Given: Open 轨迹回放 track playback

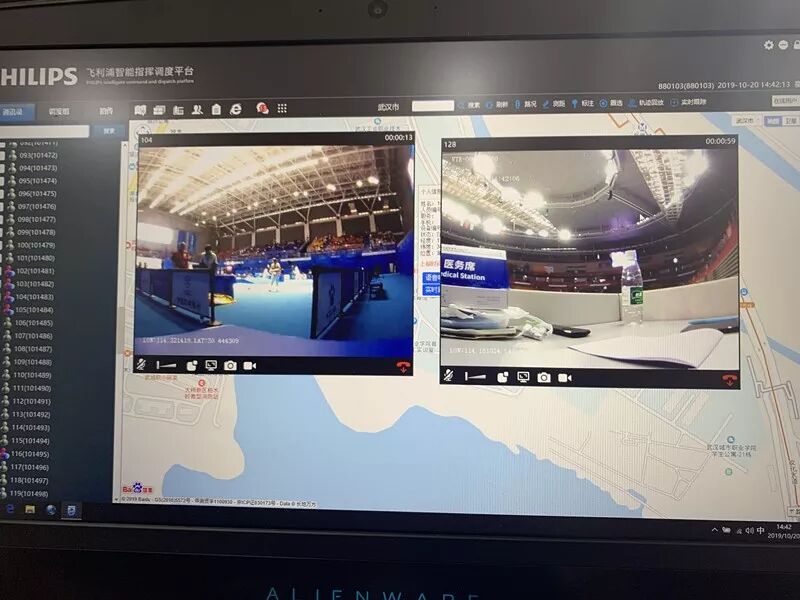Looking at the screenshot, I should (646, 103).
